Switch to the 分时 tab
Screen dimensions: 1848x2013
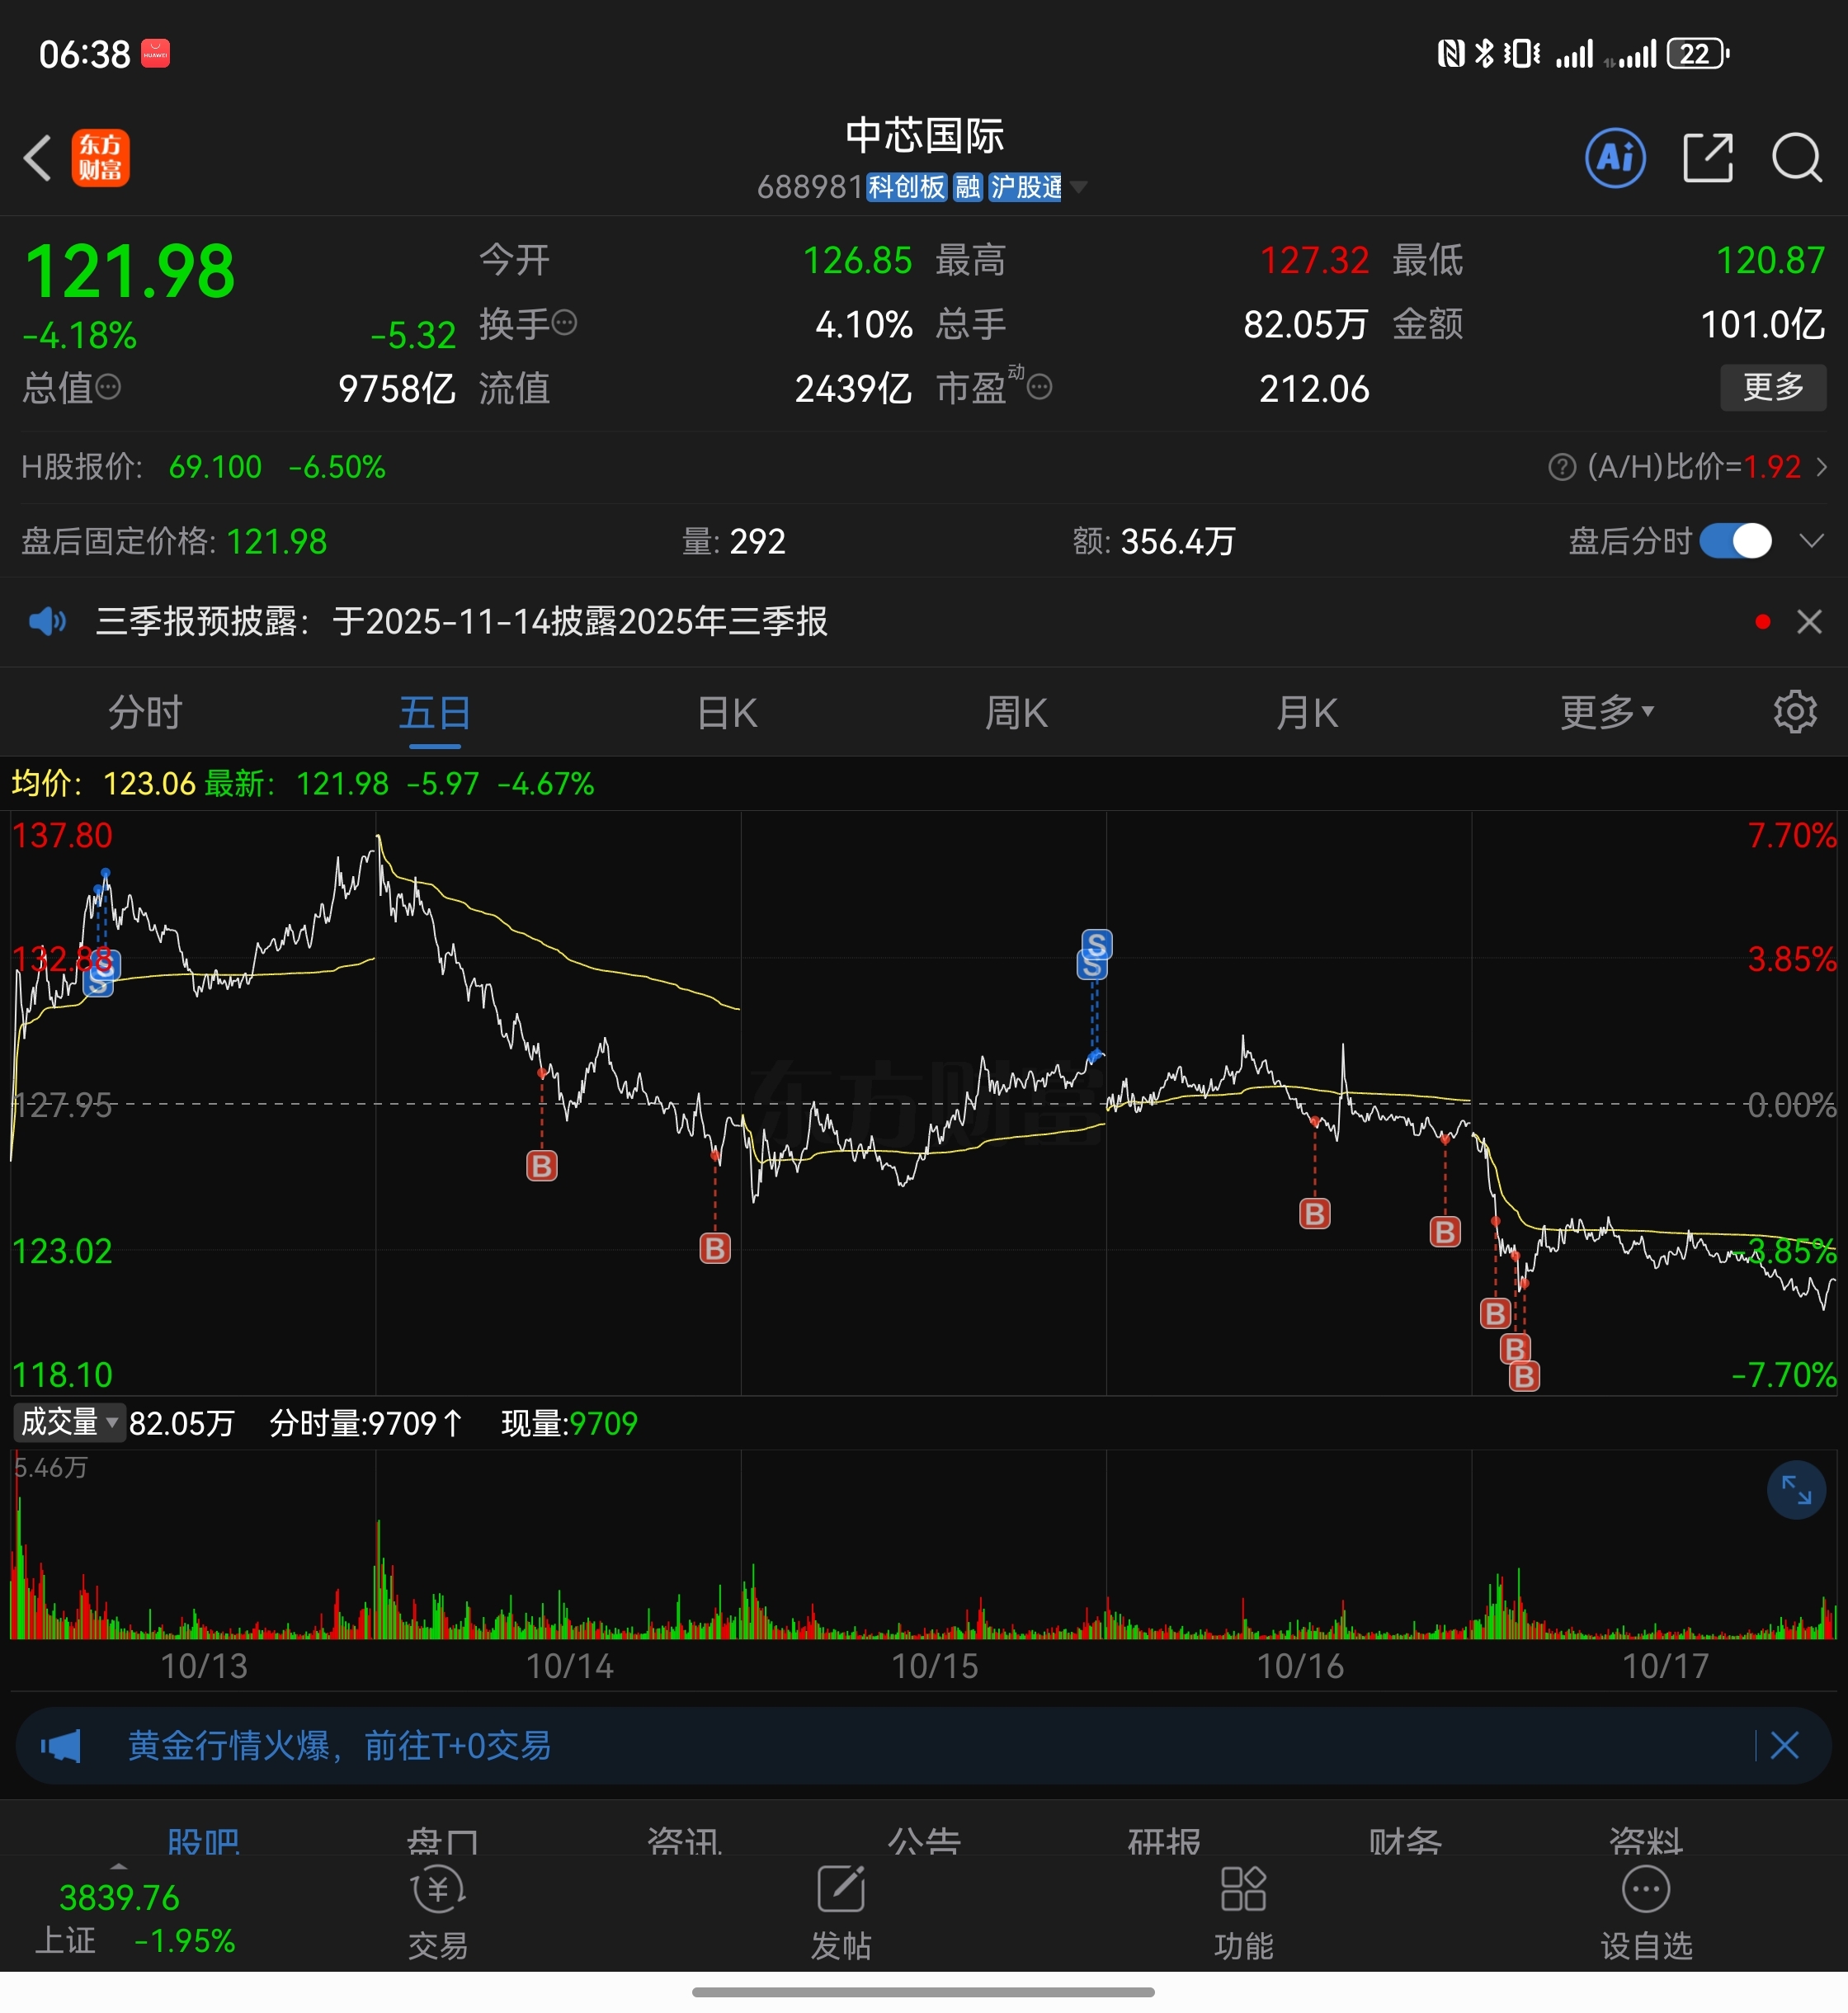[145, 713]
